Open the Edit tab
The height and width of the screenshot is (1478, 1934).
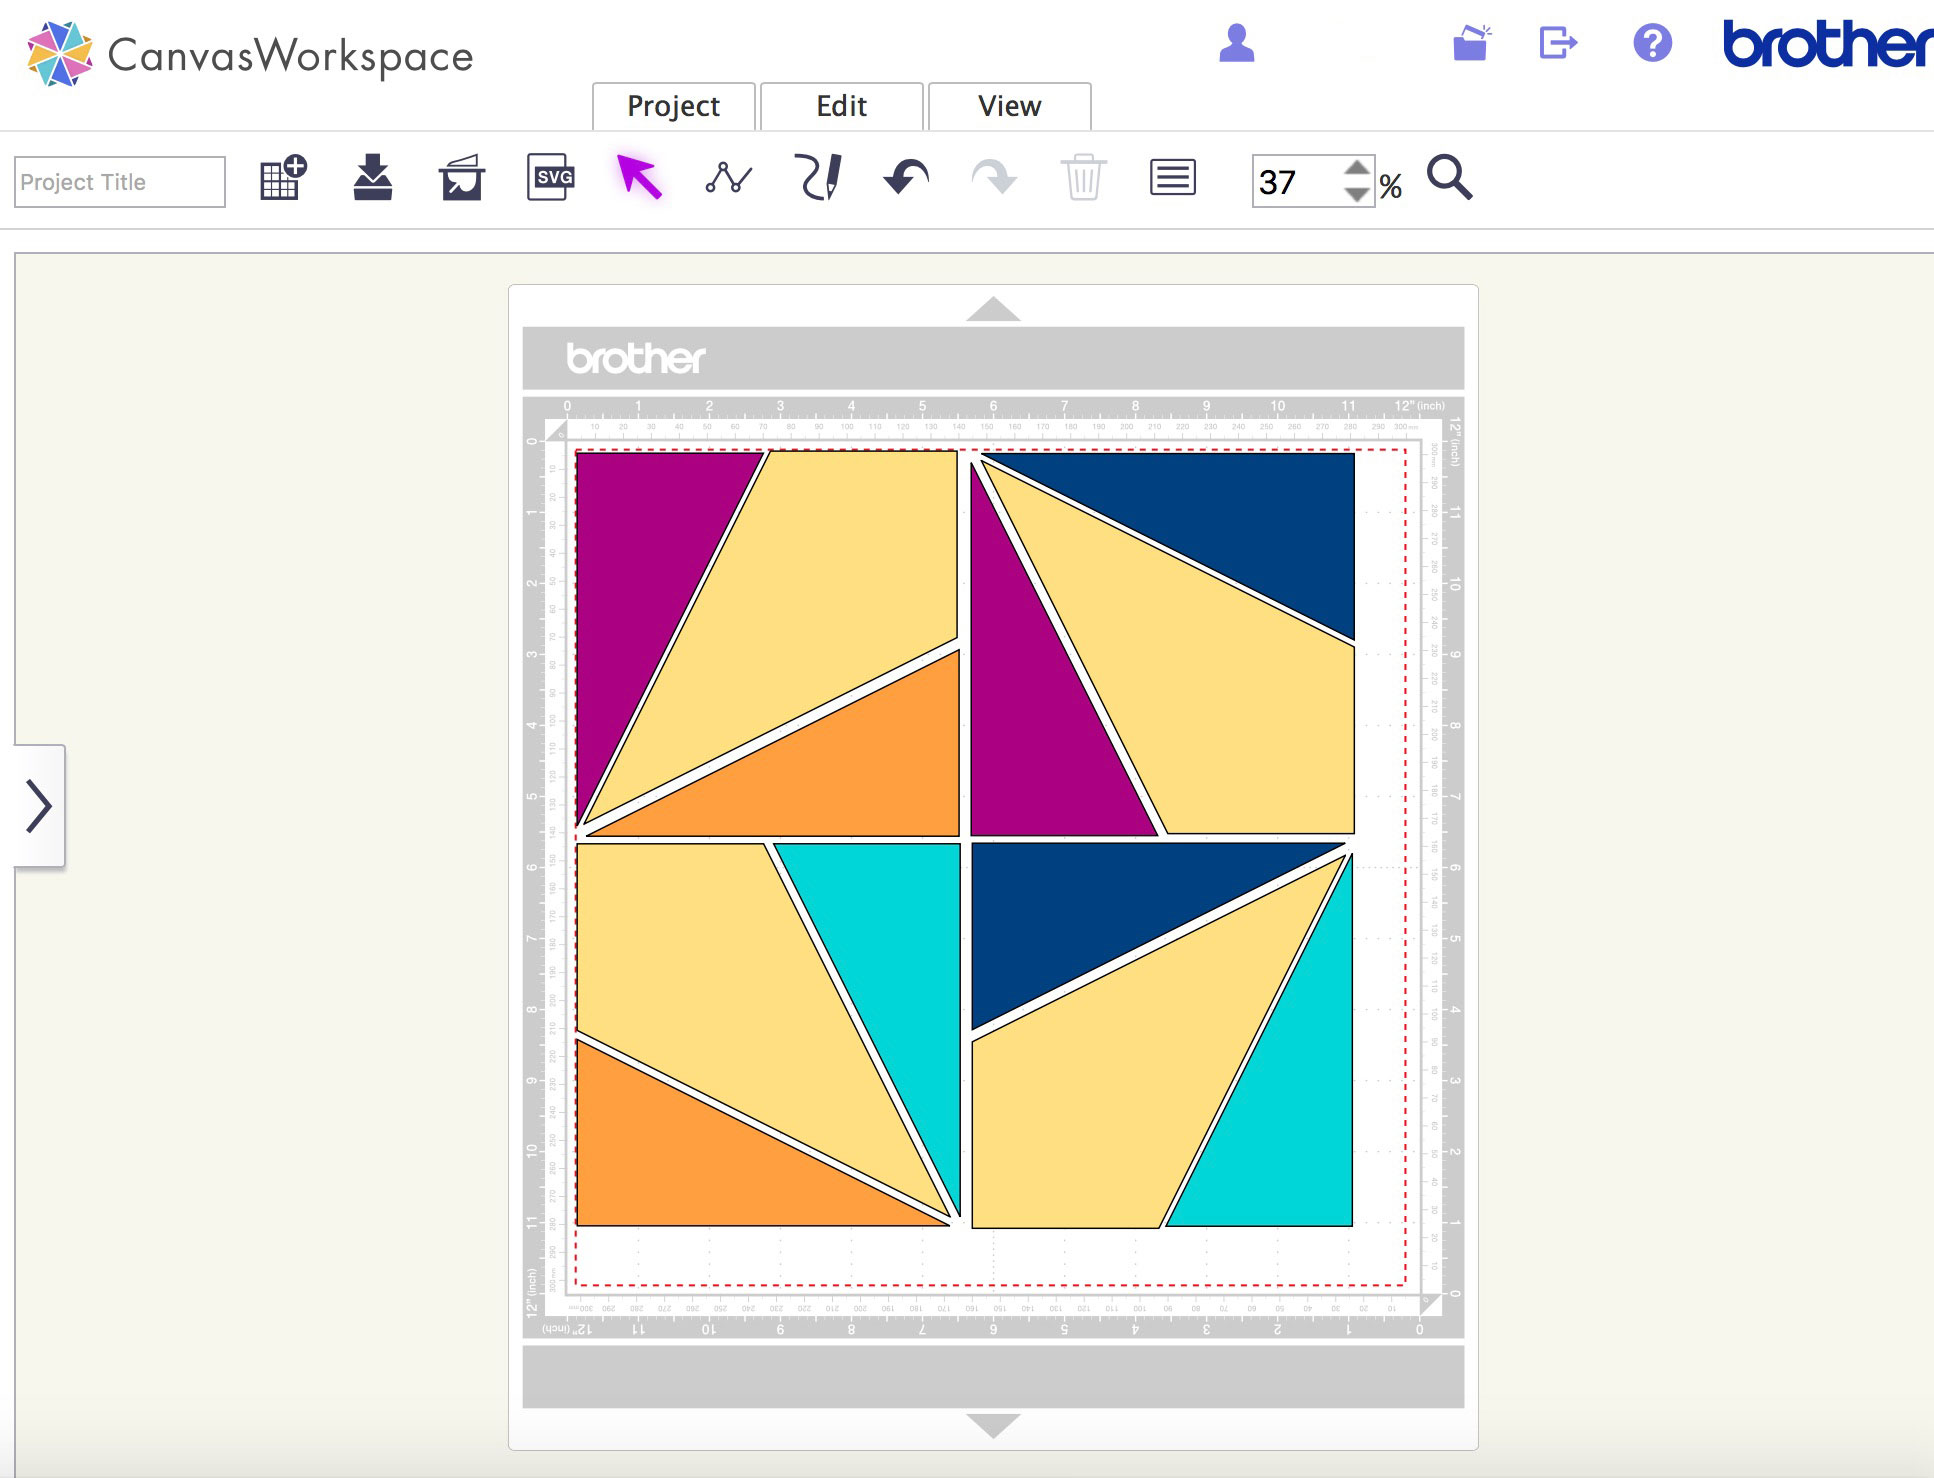pyautogui.click(x=841, y=106)
